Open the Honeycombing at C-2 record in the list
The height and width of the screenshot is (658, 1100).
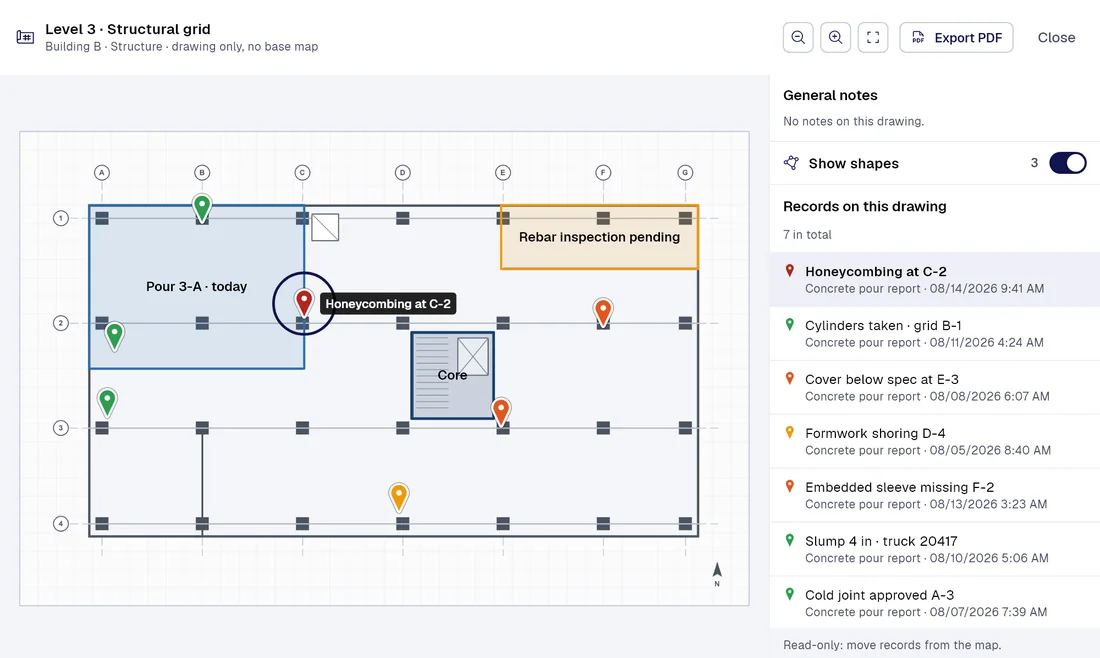pyautogui.click(x=934, y=279)
